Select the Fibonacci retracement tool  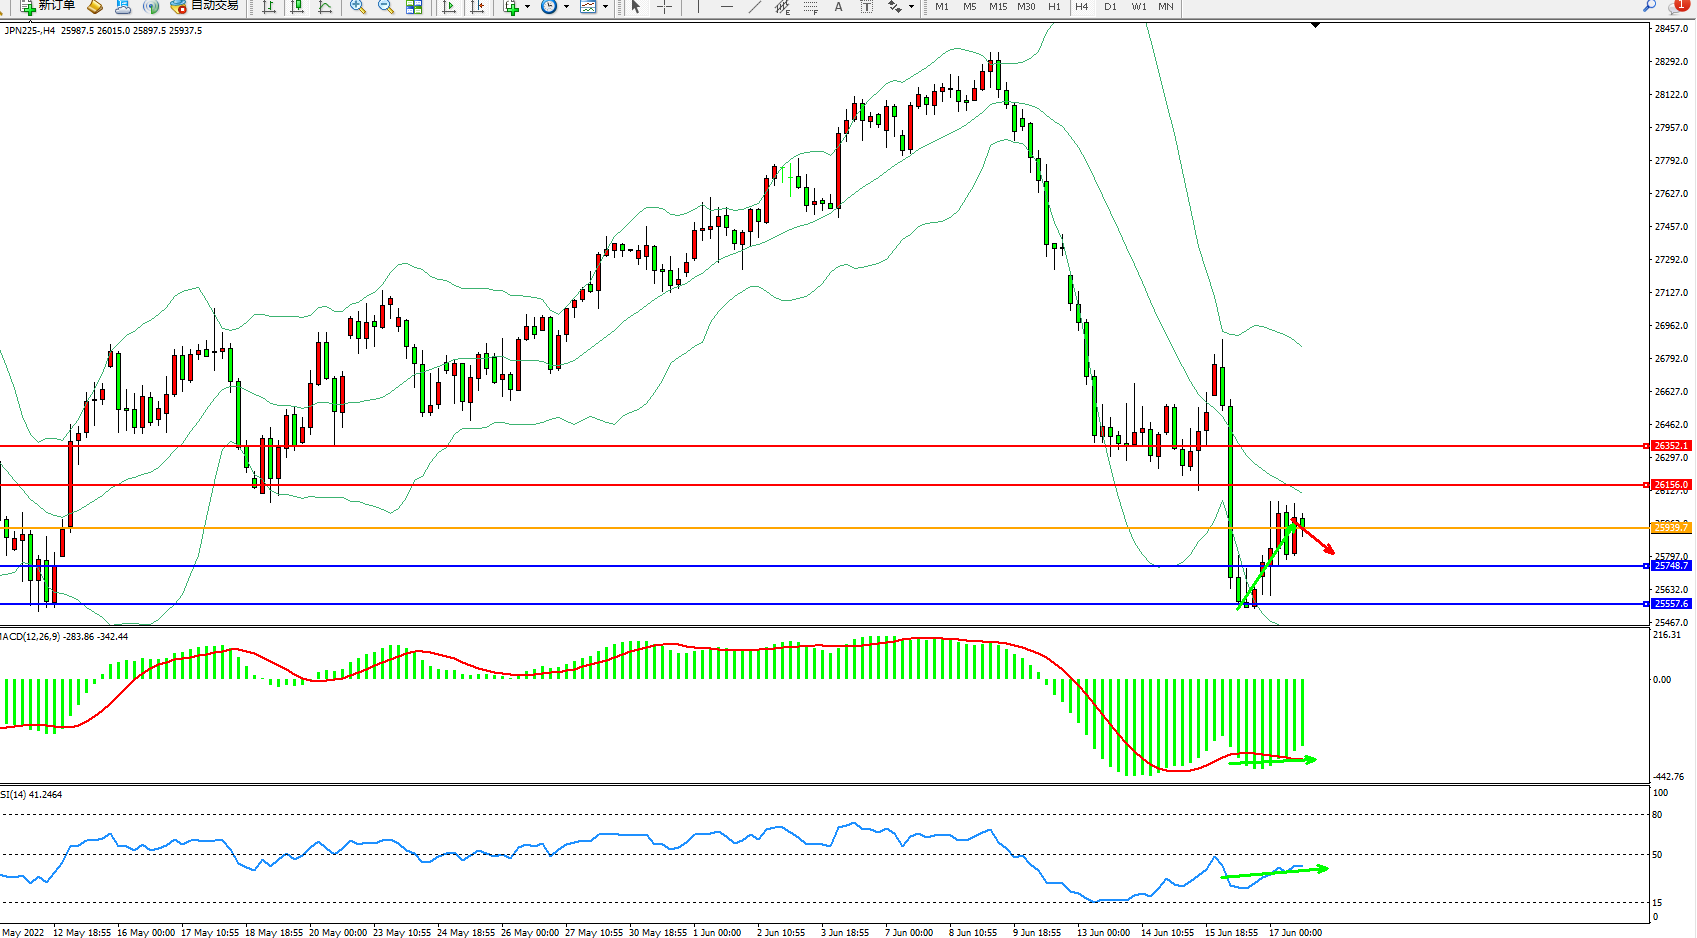[810, 7]
